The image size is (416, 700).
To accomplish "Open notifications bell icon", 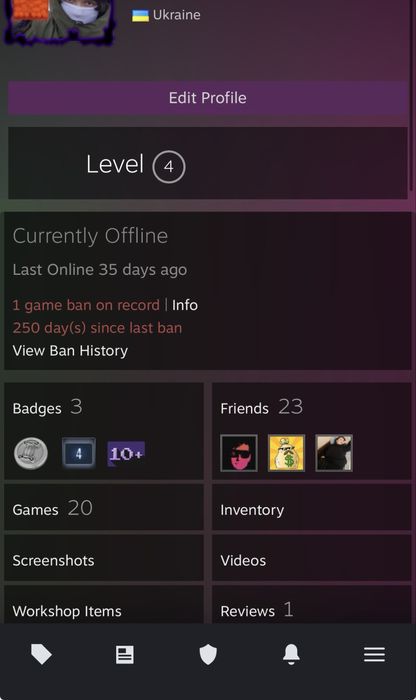I will [x=291, y=654].
